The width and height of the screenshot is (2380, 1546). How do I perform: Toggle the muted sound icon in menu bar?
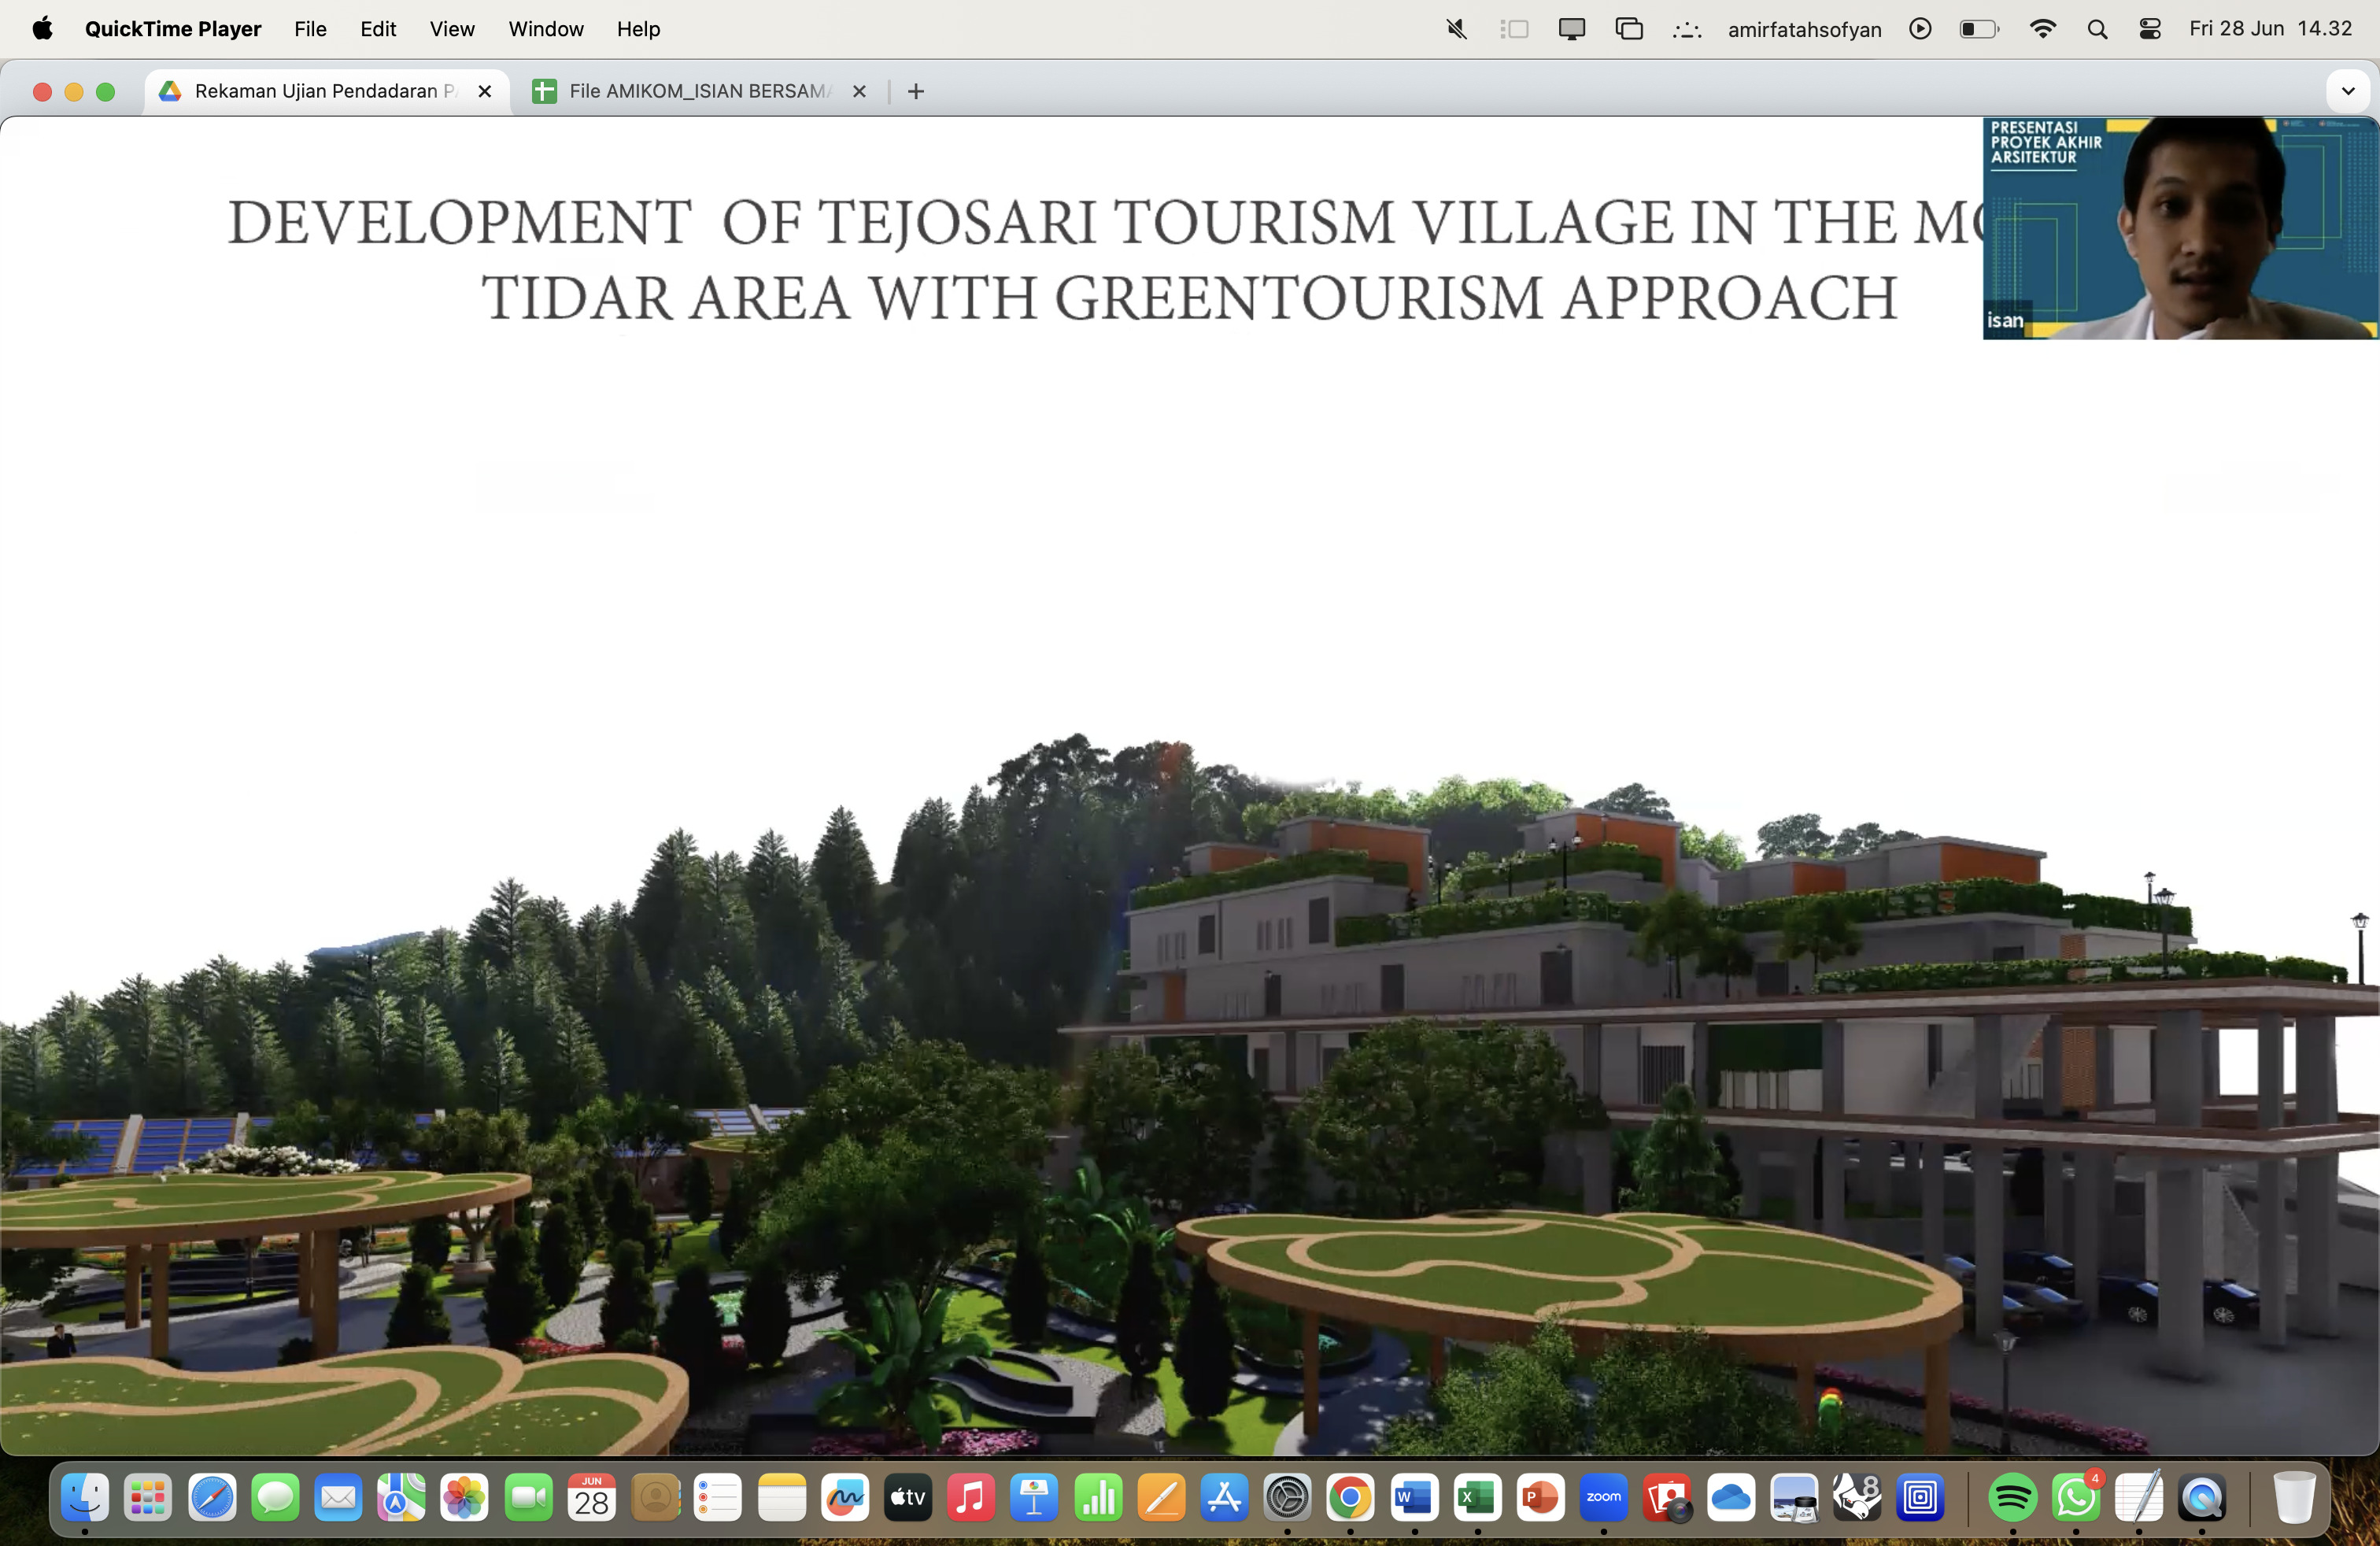click(1456, 29)
